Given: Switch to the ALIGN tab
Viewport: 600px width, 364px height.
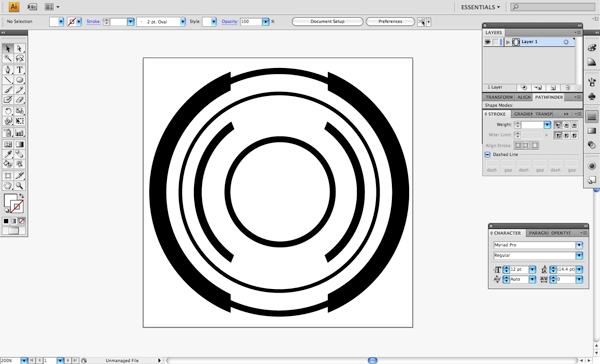Looking at the screenshot, I should (x=524, y=97).
